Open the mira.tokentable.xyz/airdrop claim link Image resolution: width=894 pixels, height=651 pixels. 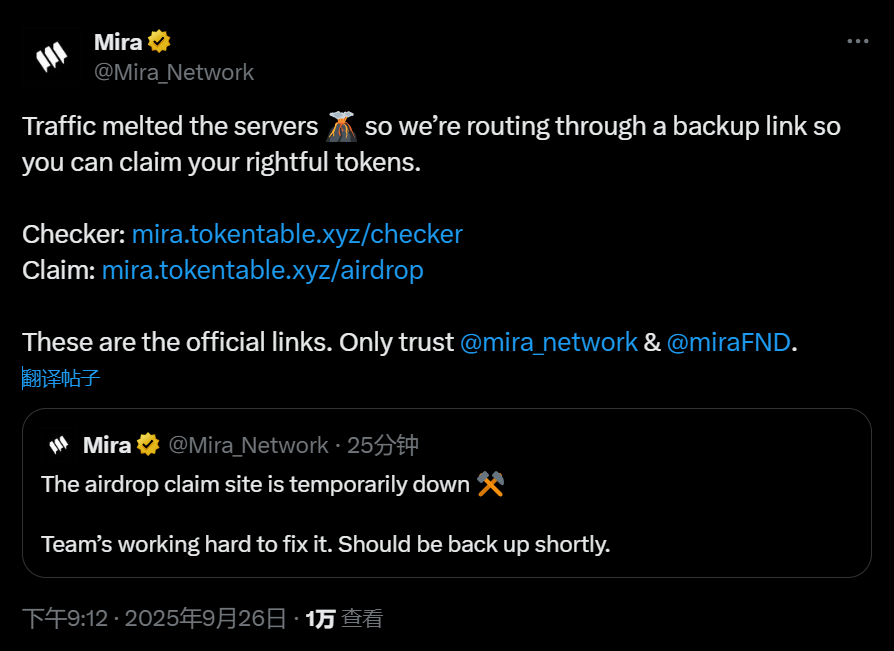pos(262,270)
